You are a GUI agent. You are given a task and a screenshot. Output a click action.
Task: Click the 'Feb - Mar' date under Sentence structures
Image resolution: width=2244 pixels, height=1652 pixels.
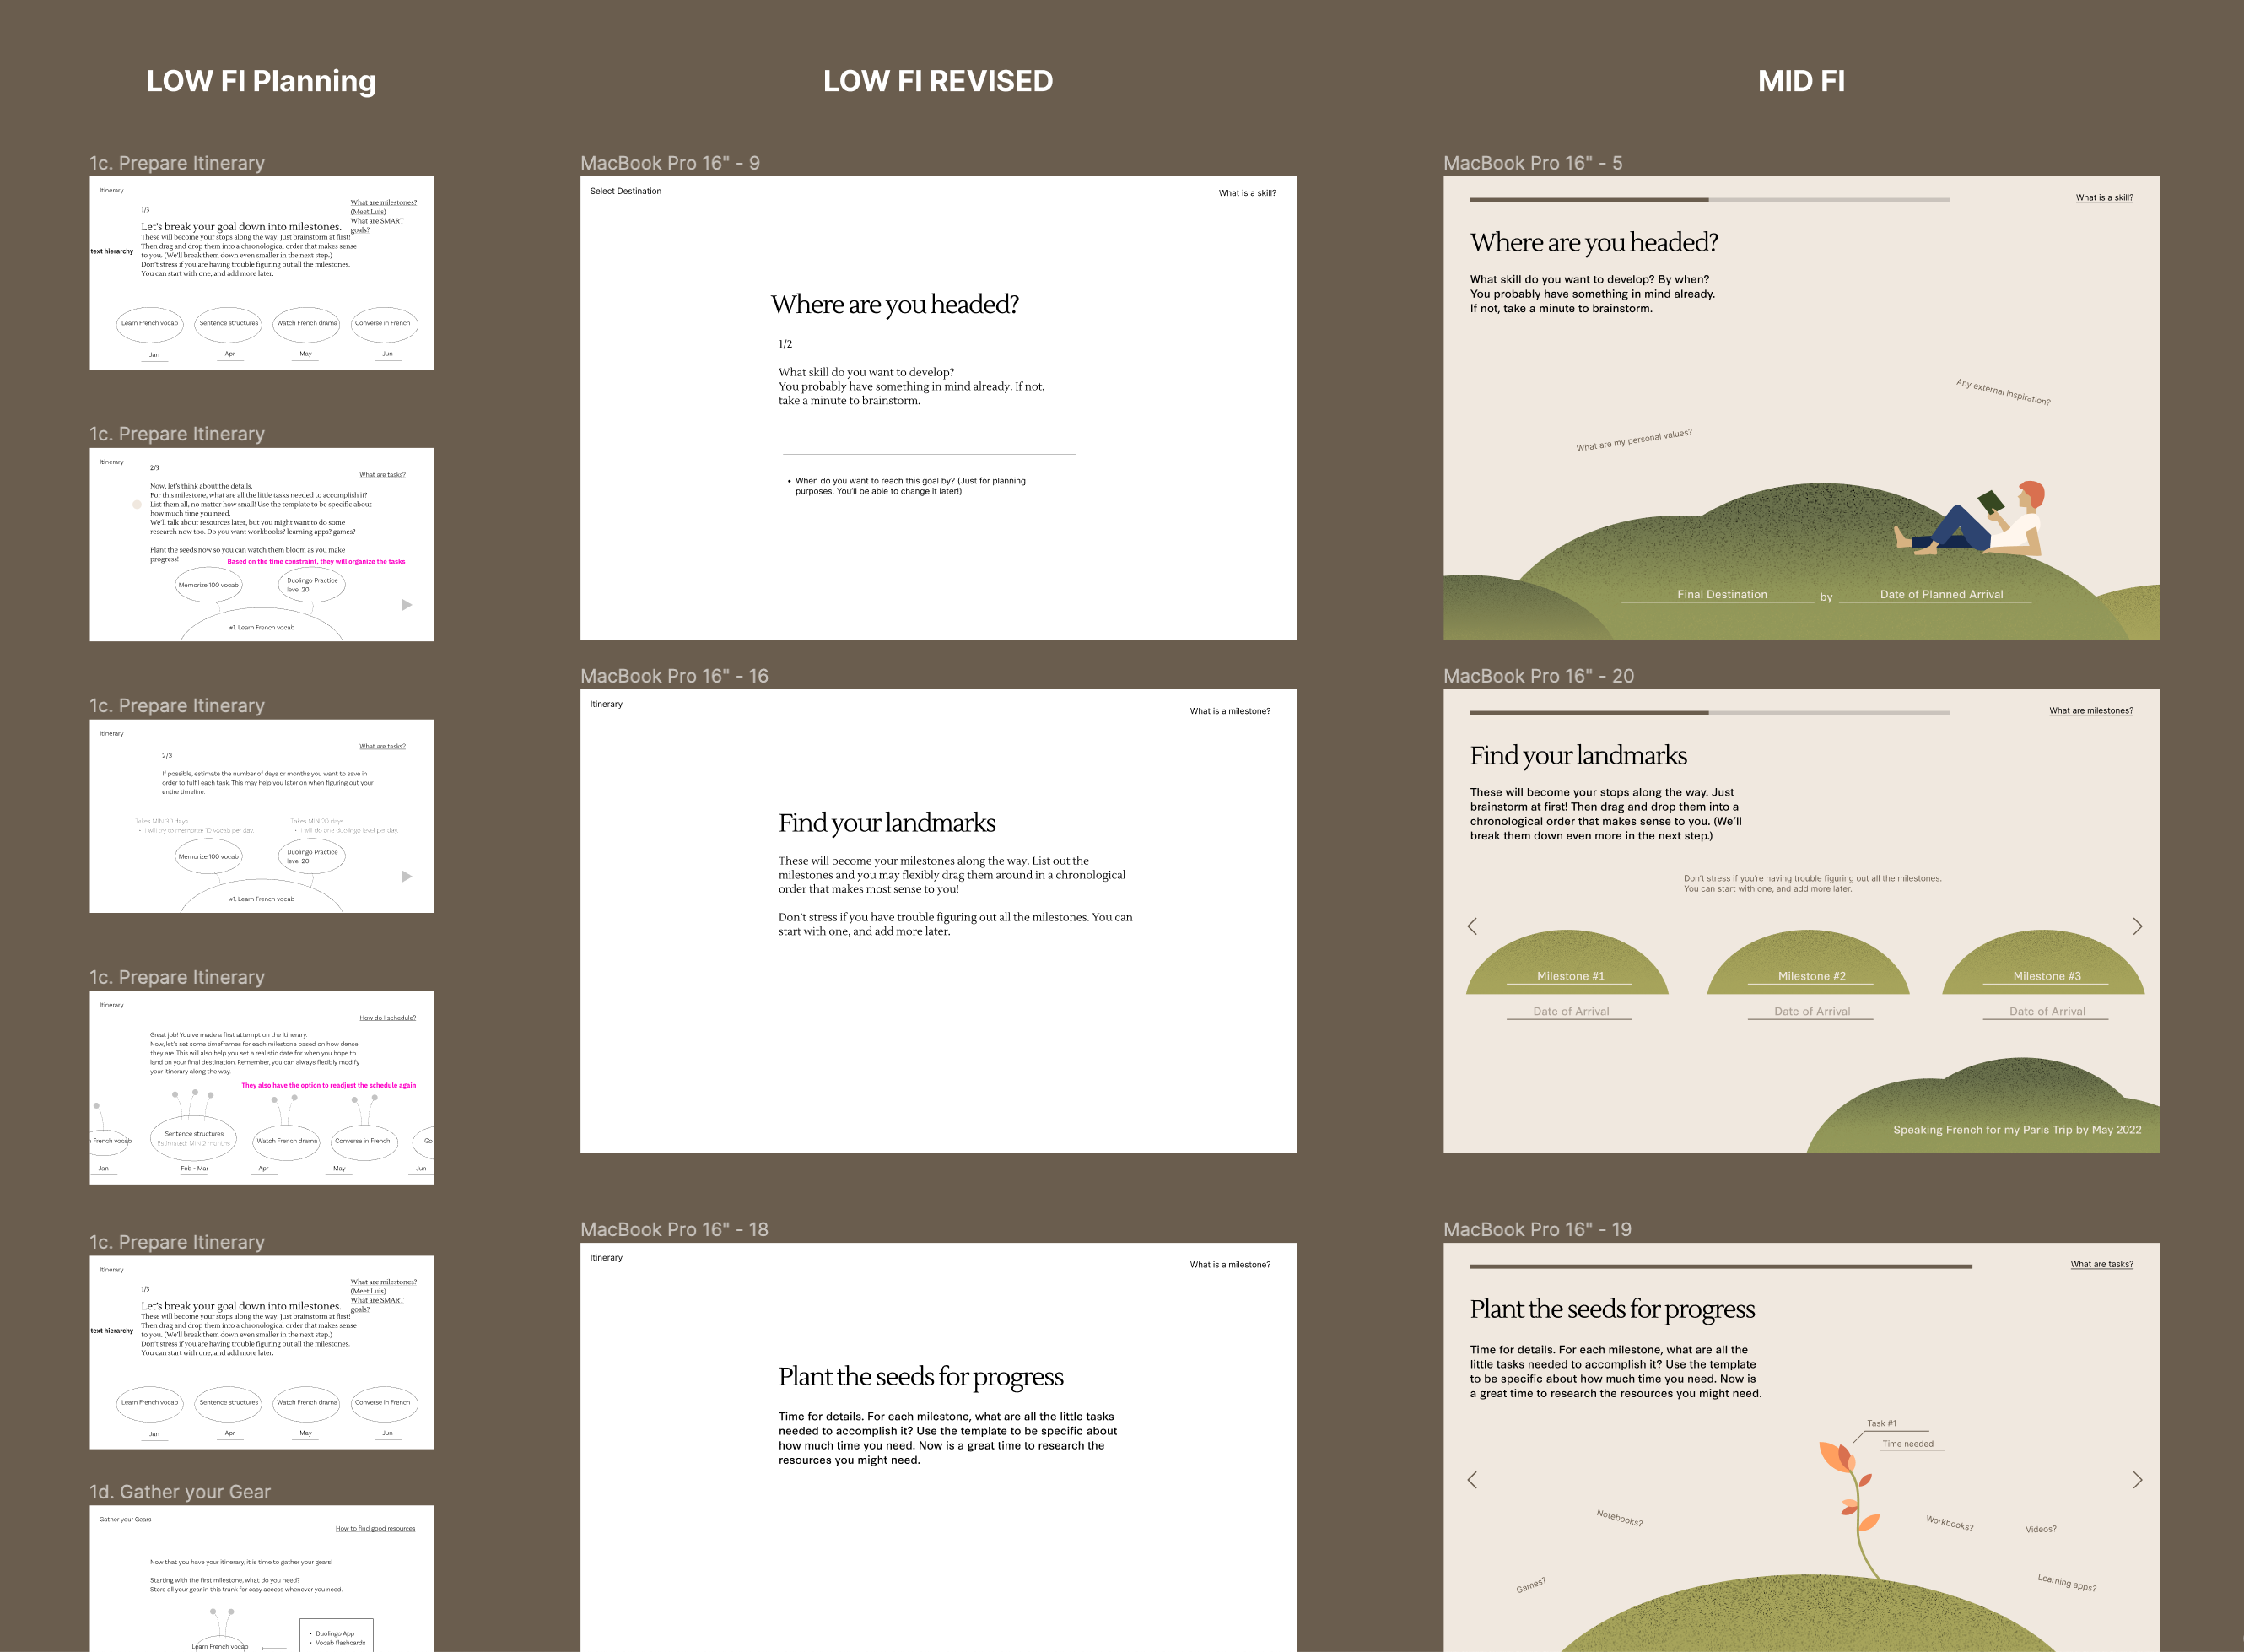coord(194,1168)
